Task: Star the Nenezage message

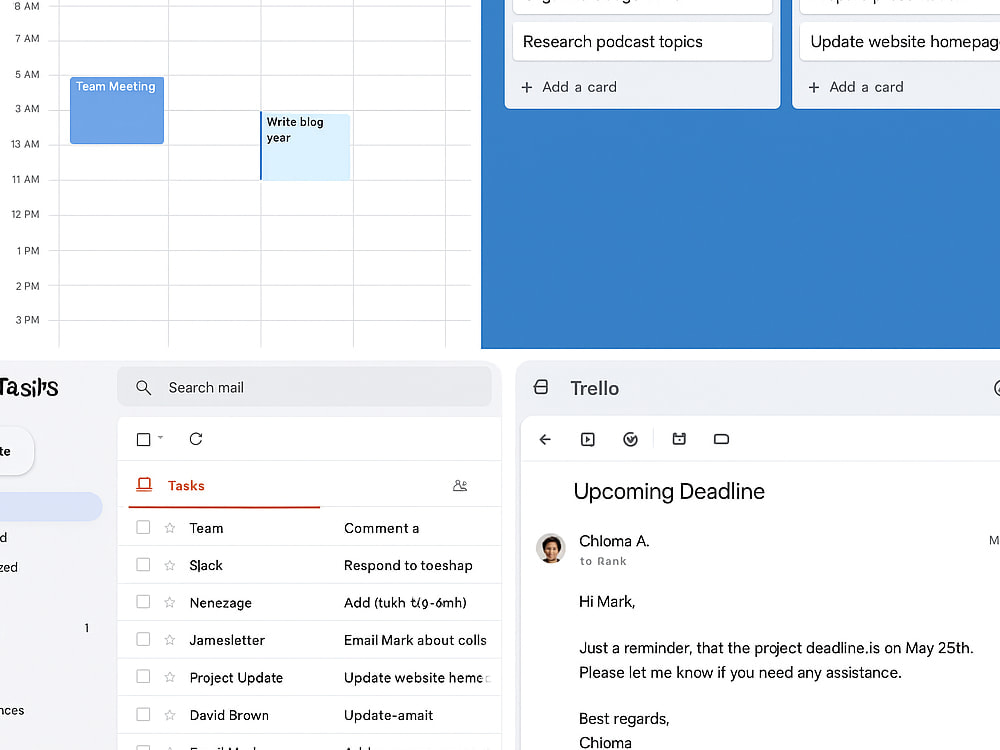Action: [170, 602]
